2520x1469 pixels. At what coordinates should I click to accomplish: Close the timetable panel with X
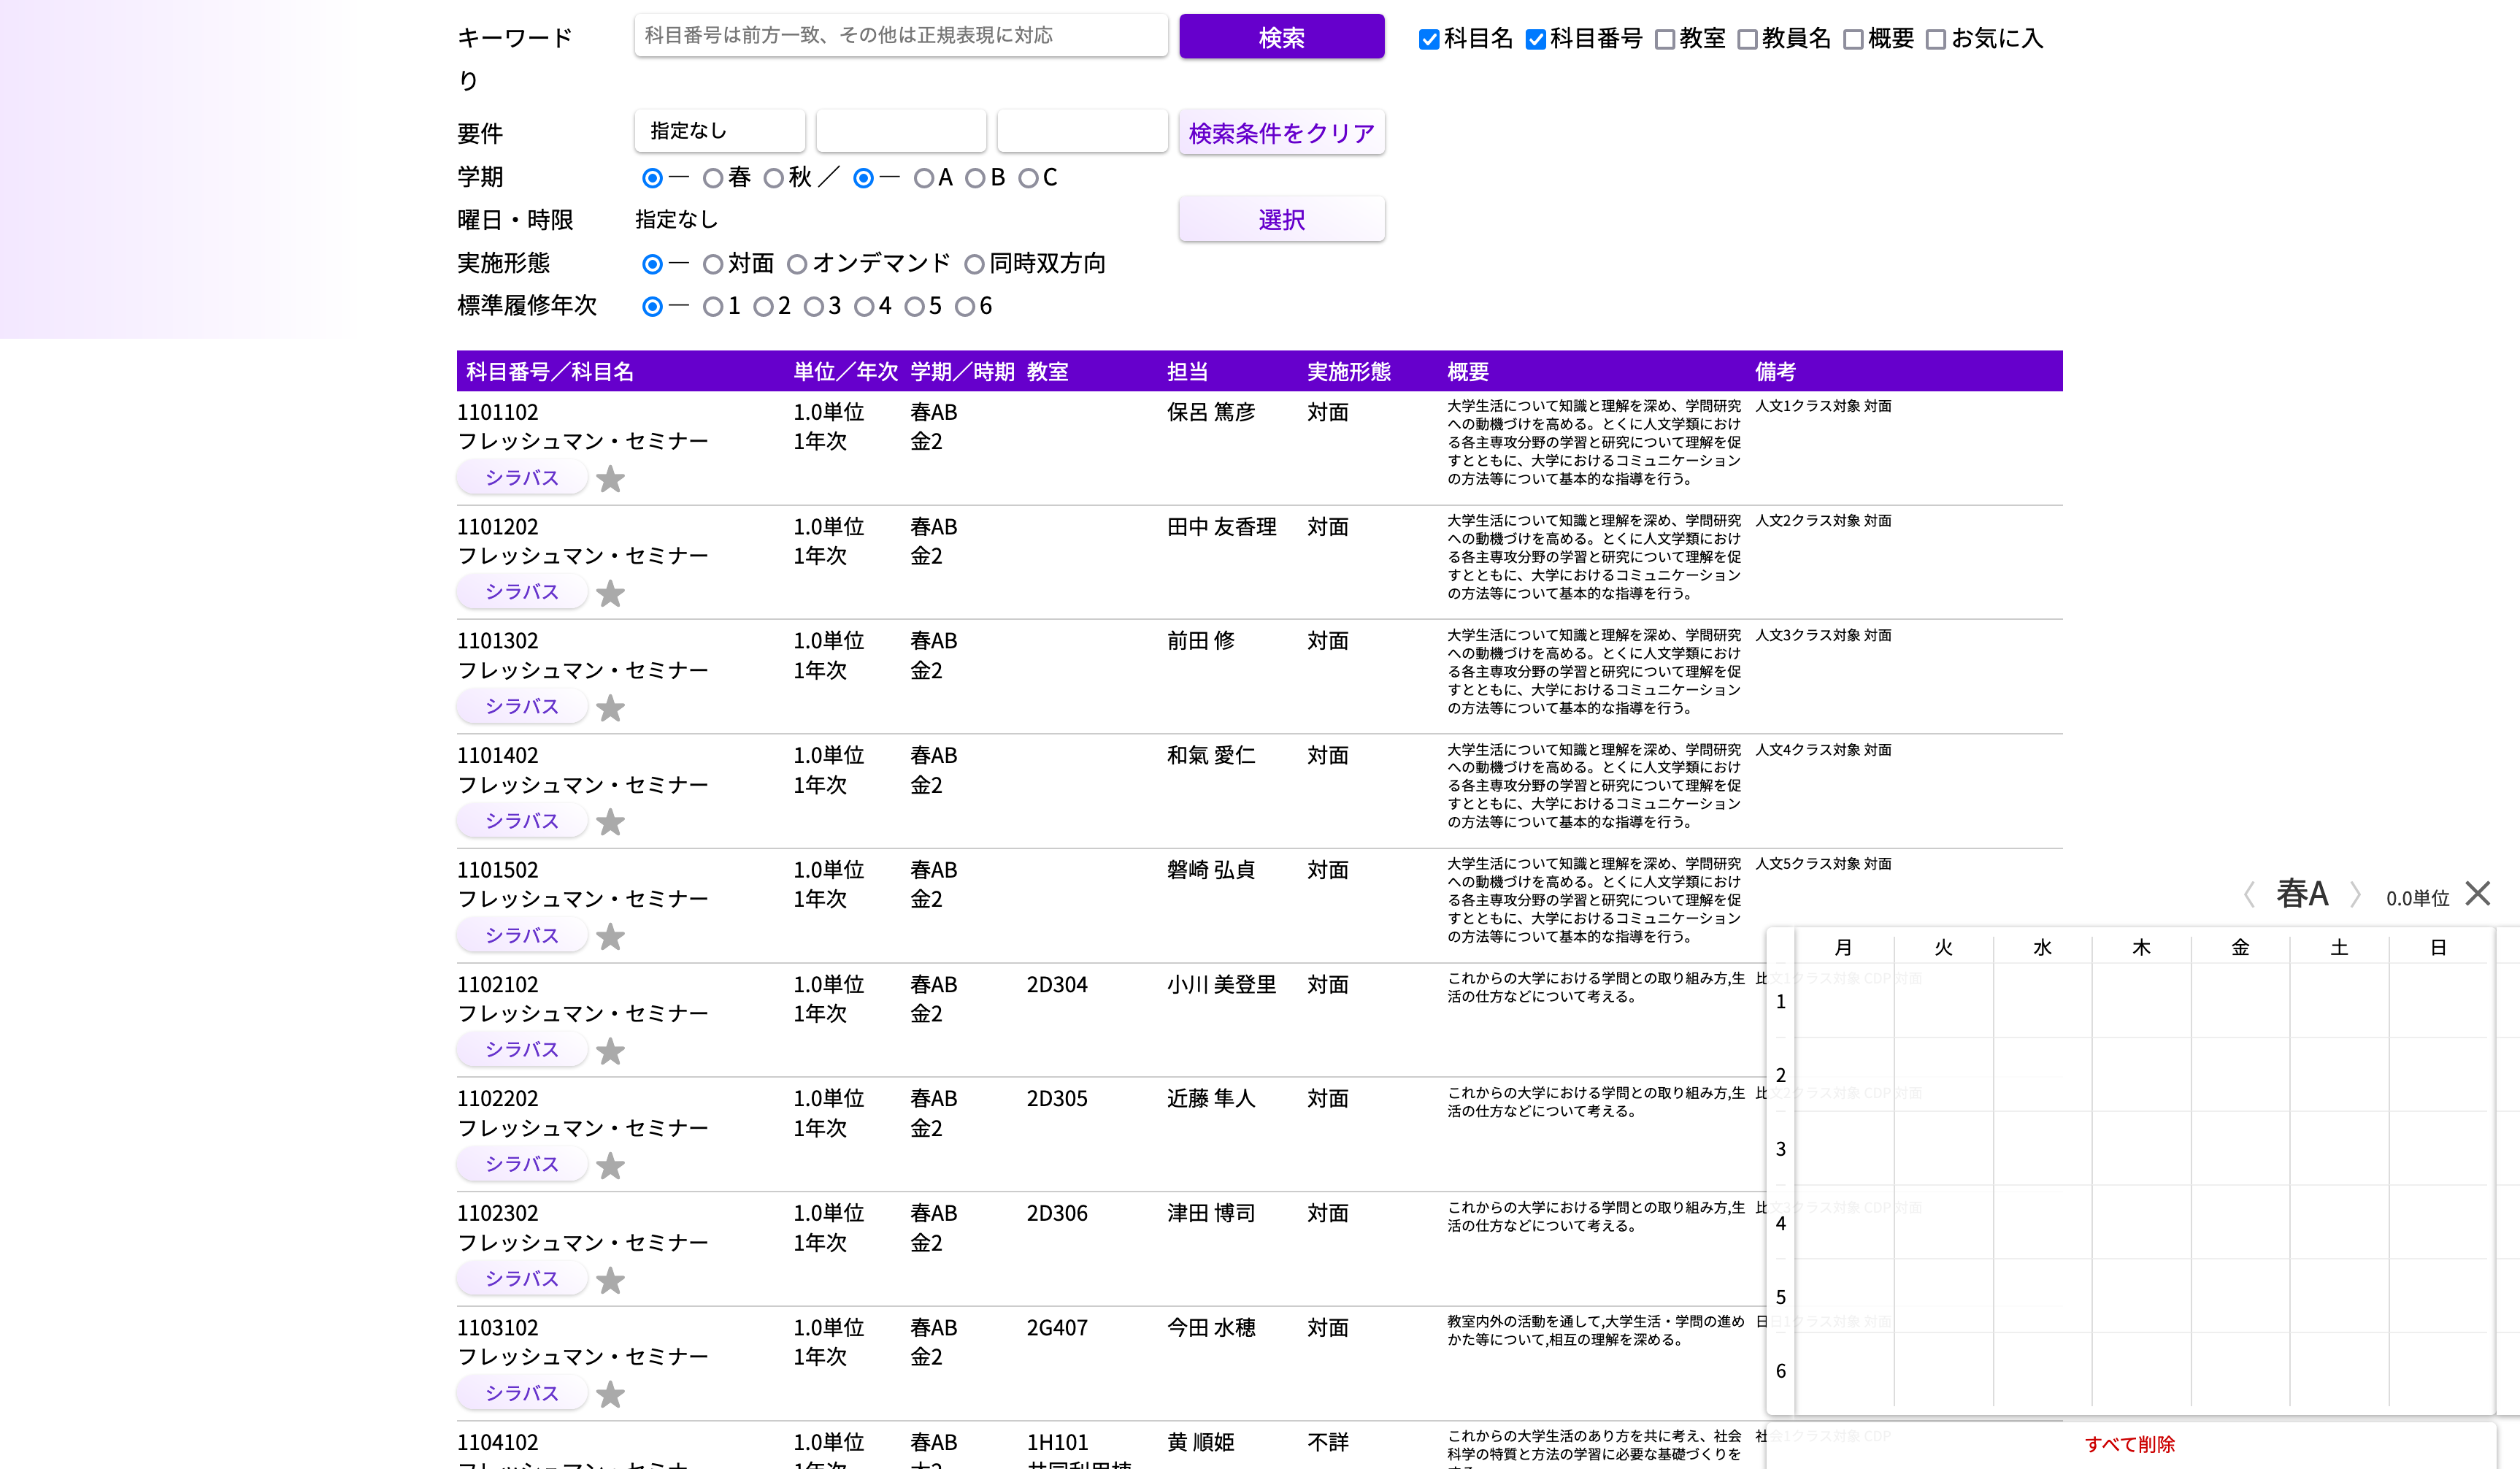pyautogui.click(x=2477, y=893)
